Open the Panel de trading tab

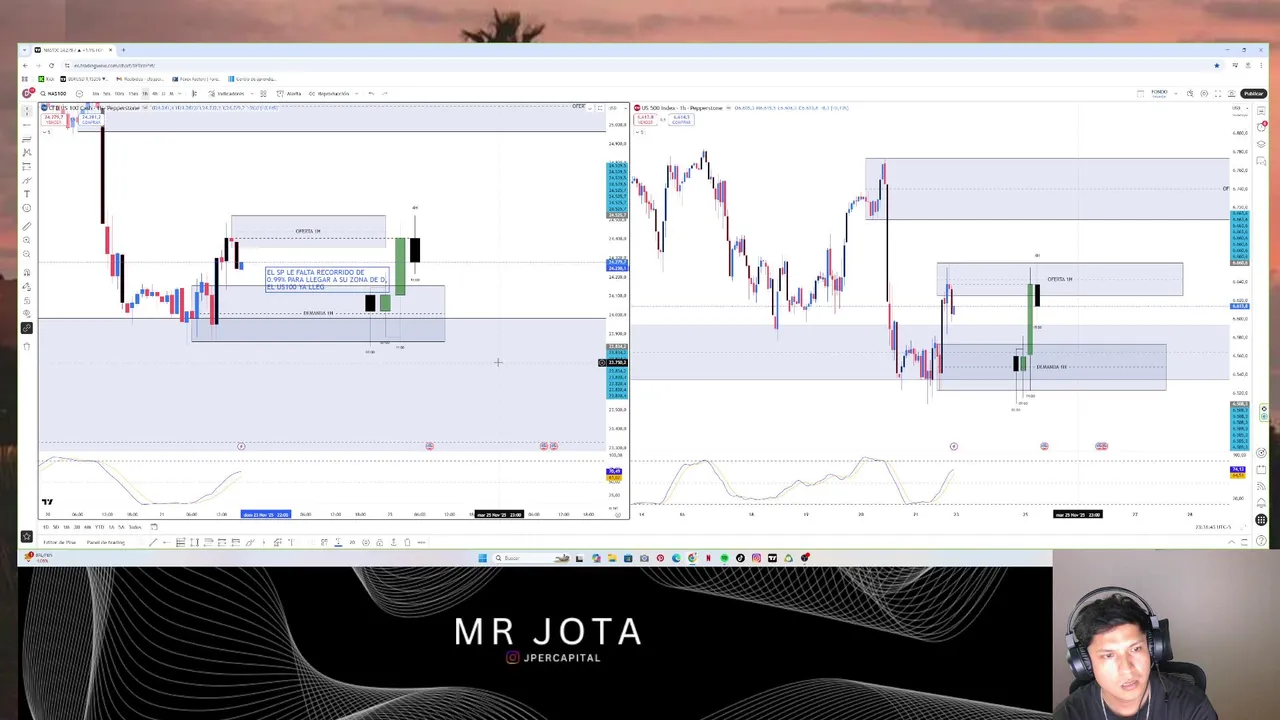coord(106,542)
